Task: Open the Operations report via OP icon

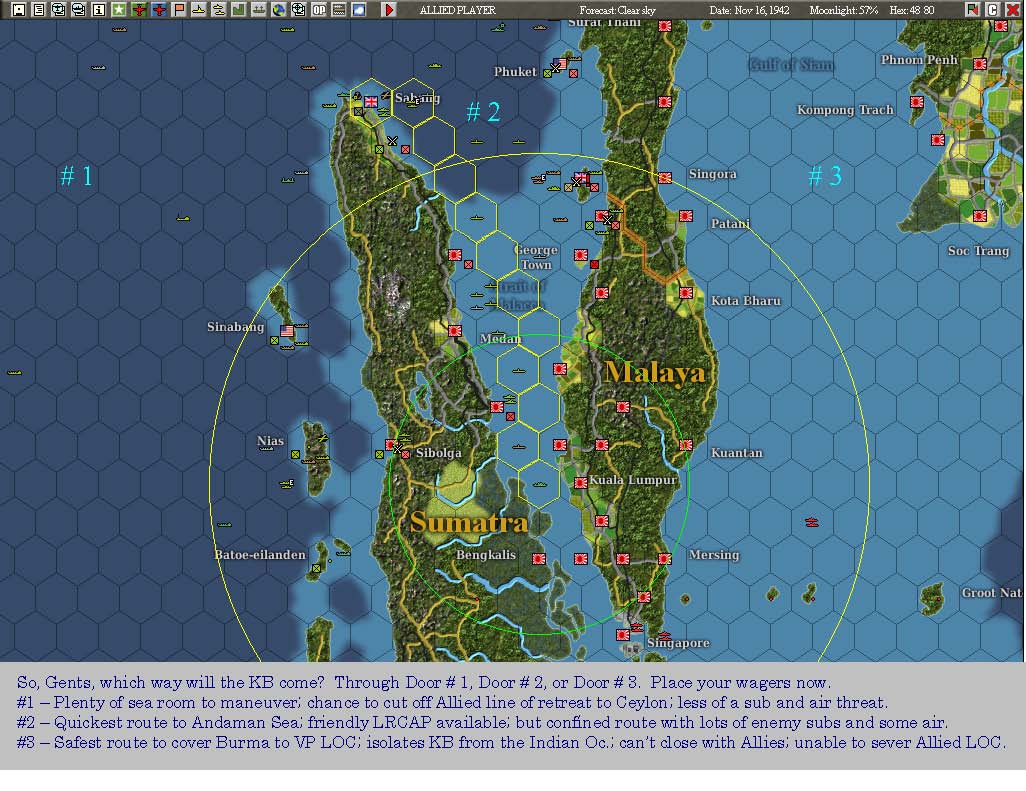Action: [x=319, y=9]
